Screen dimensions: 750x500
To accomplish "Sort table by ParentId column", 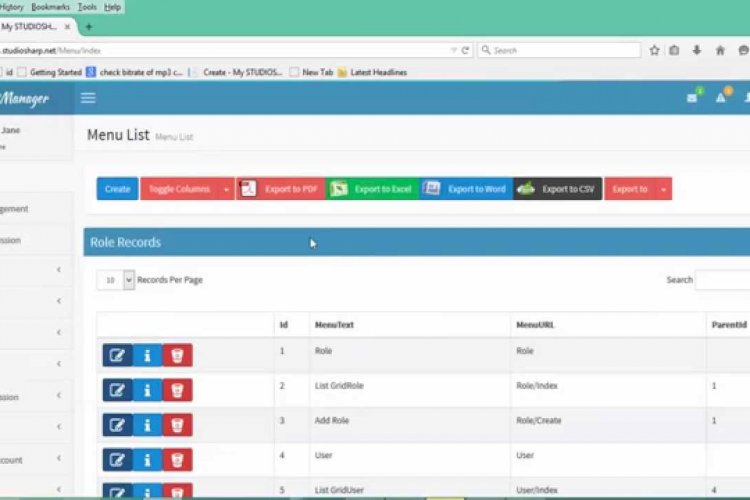I will [729, 325].
